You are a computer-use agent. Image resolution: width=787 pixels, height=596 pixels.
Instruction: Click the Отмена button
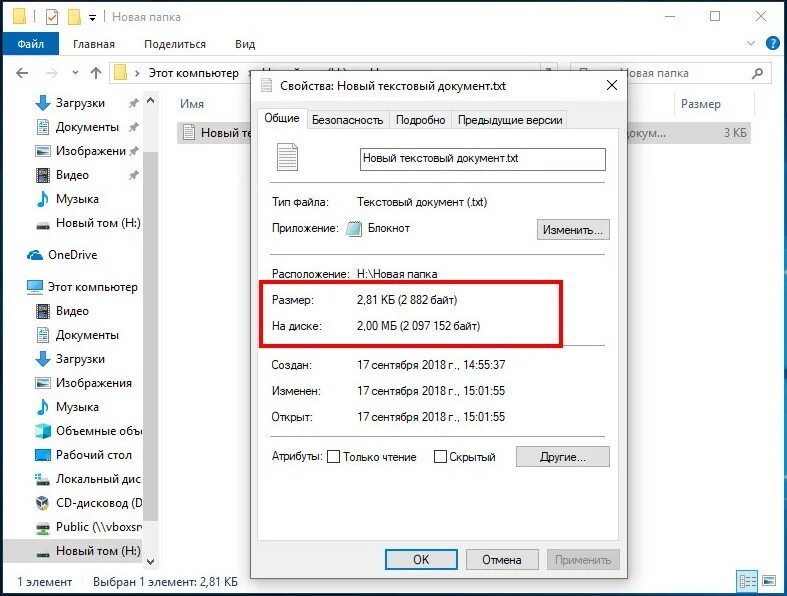pos(502,559)
